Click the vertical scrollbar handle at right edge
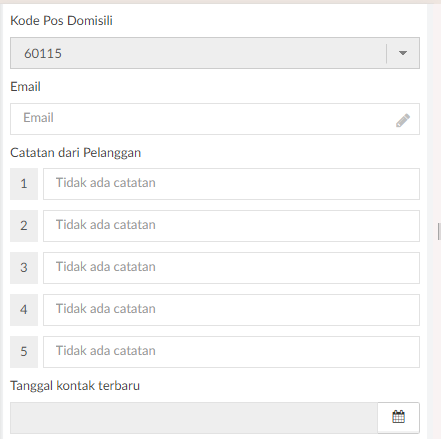This screenshot has height=439, width=441. point(439,232)
